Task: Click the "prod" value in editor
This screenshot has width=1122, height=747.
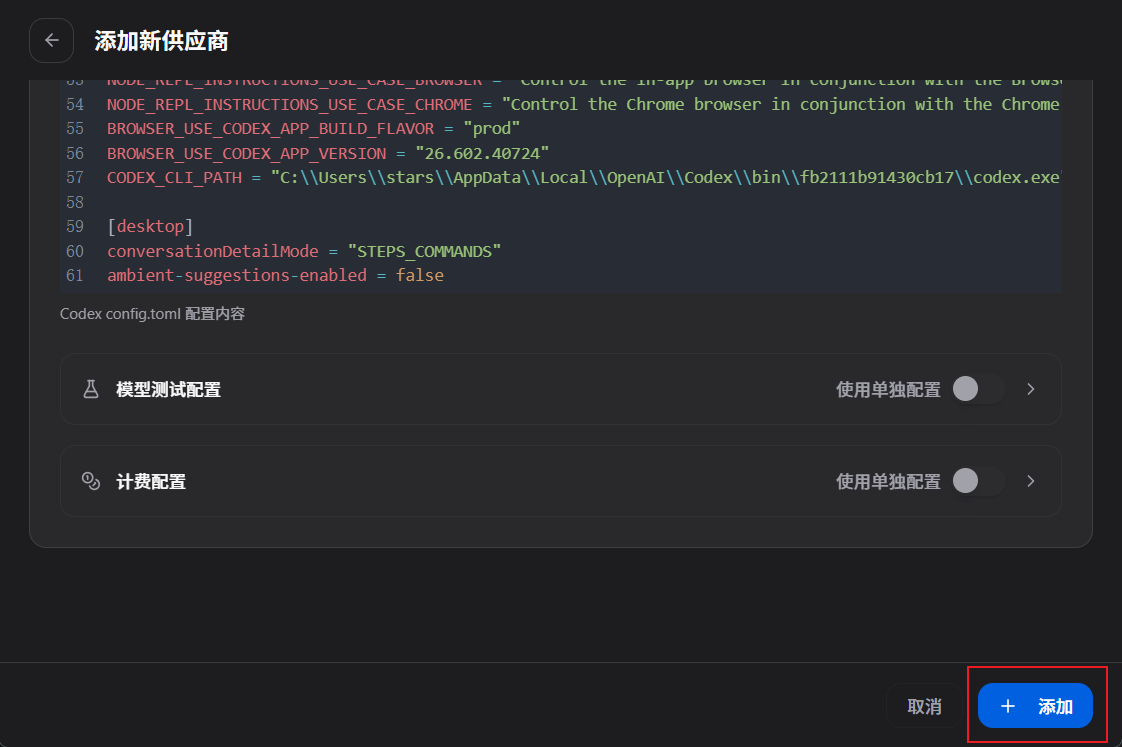Action: click(x=492, y=129)
